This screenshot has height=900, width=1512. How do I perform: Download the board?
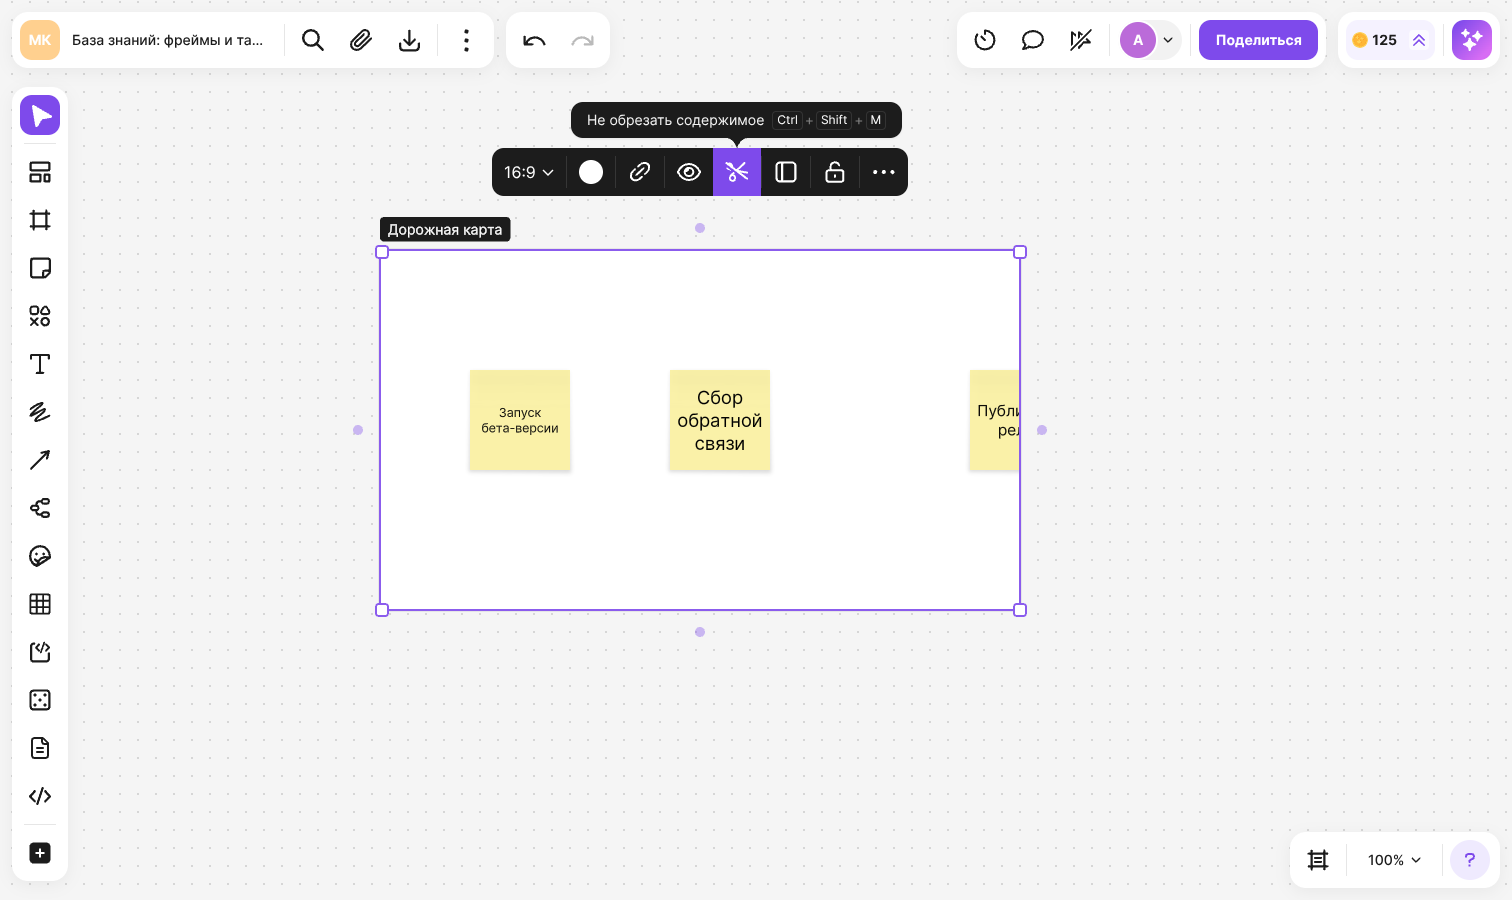[409, 40]
